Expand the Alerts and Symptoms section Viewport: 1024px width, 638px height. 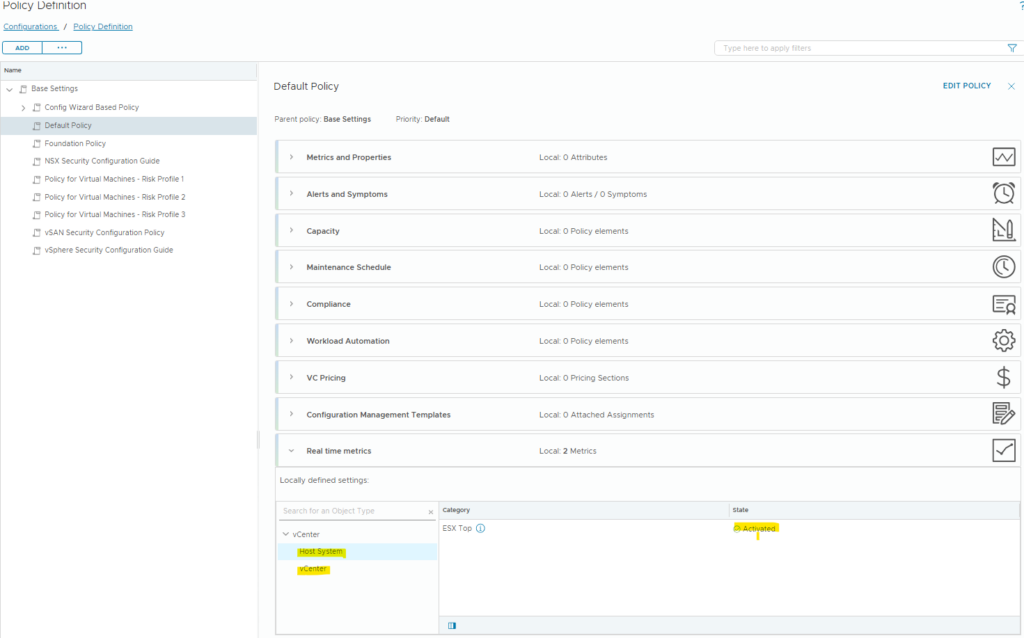pyautogui.click(x=291, y=193)
